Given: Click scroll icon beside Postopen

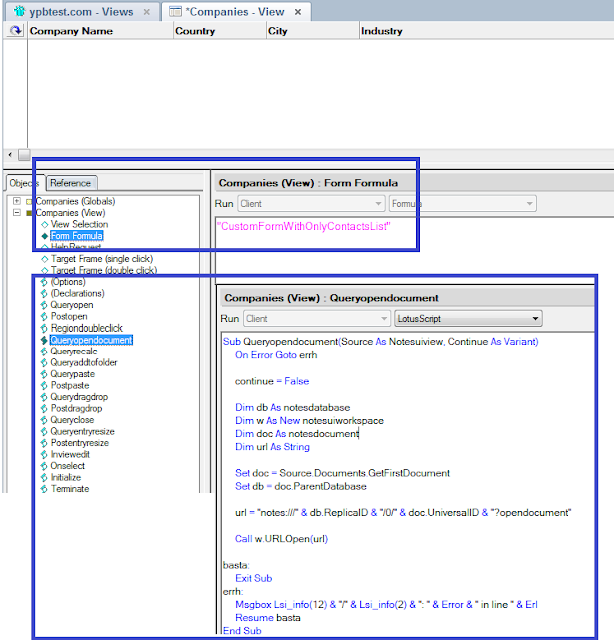Looking at the screenshot, I should pos(44,316).
